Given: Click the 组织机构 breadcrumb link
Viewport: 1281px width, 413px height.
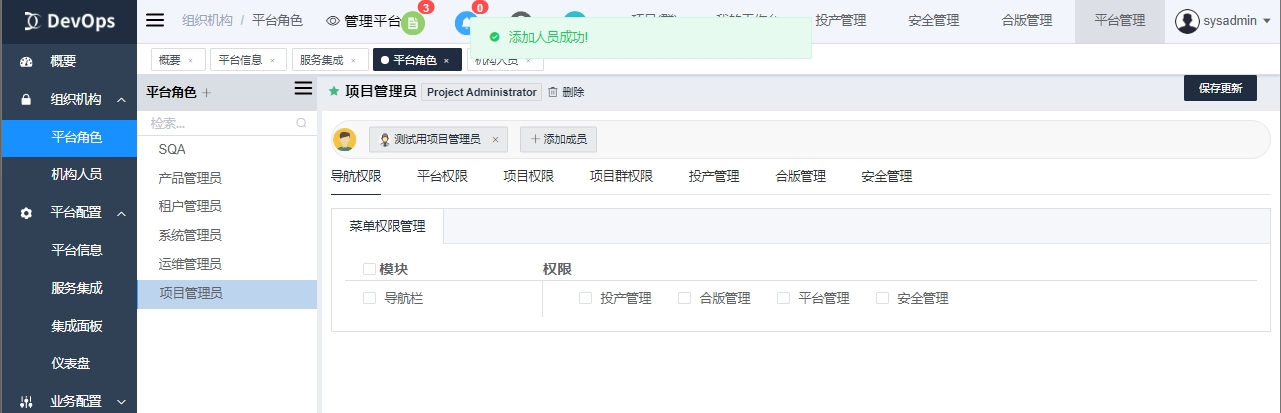Looking at the screenshot, I should click(206, 20).
